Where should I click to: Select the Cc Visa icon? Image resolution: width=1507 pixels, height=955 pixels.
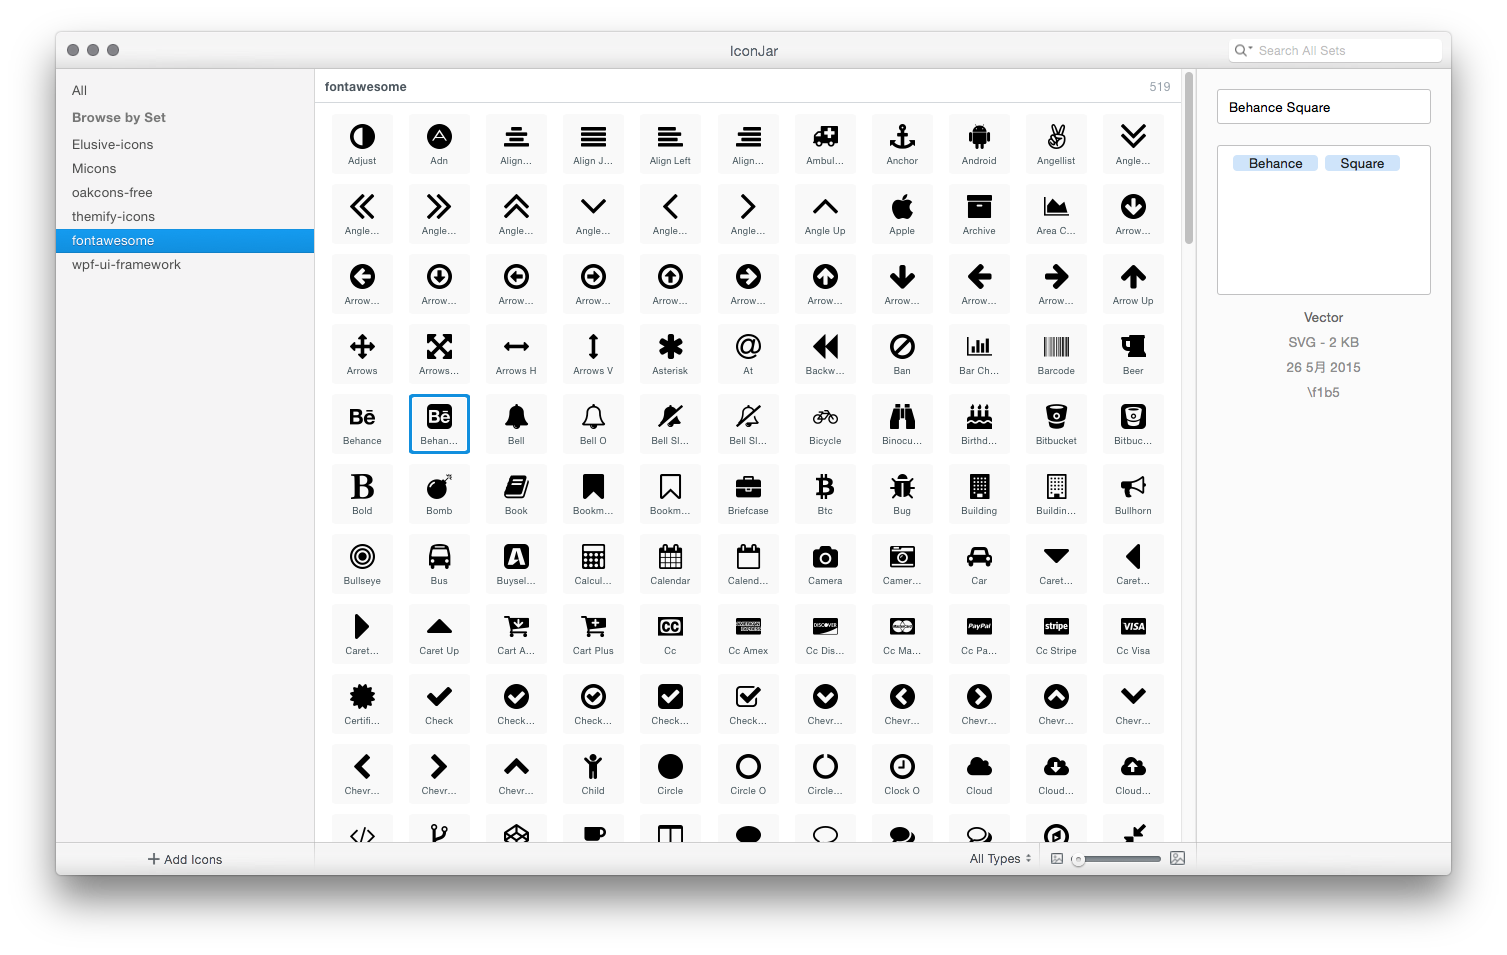tap(1133, 633)
